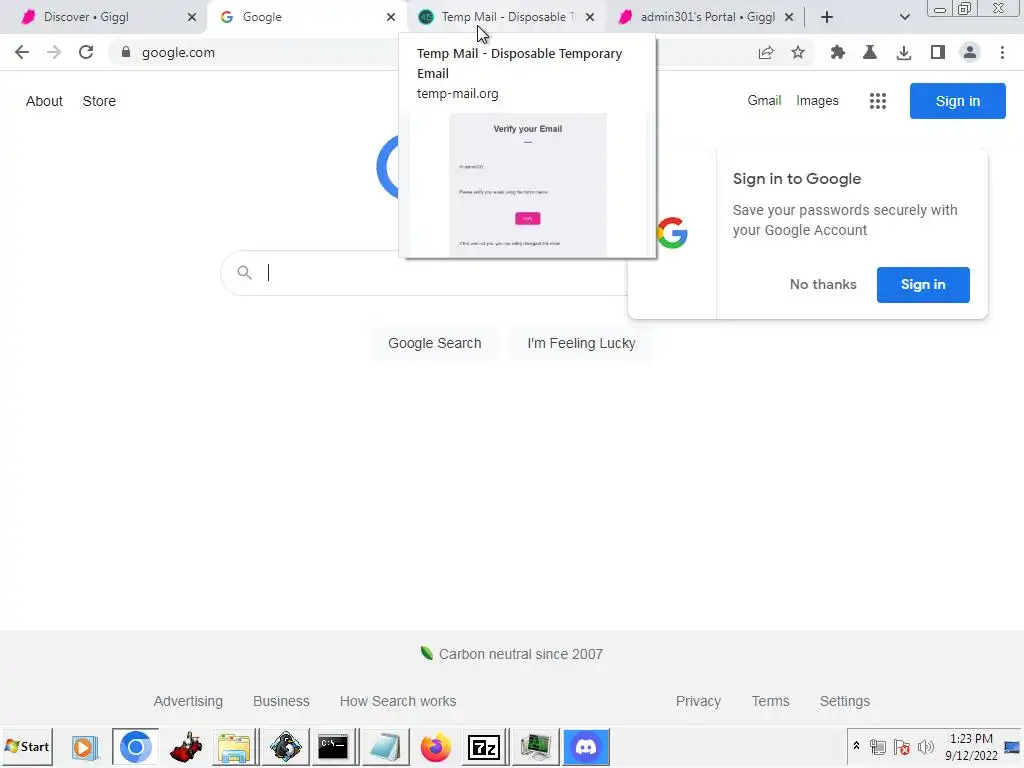
Task: Open the Settings footer menu
Action: tap(844, 701)
